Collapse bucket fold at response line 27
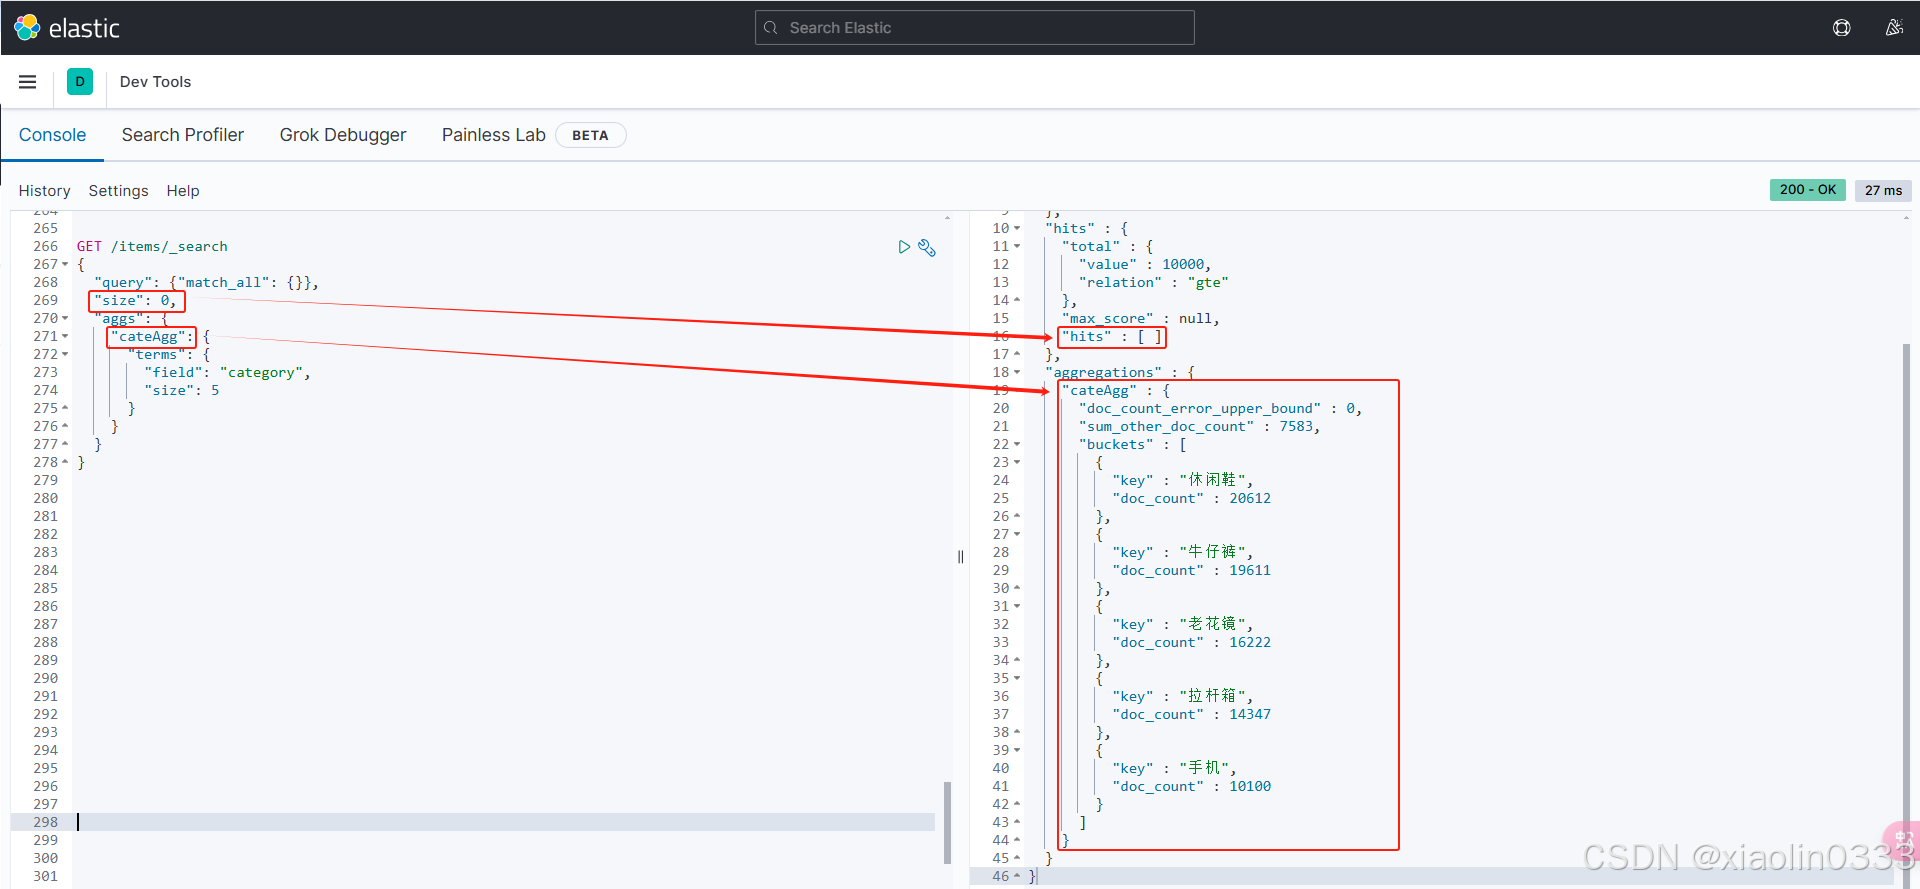This screenshot has width=1920, height=889. click(x=1017, y=535)
